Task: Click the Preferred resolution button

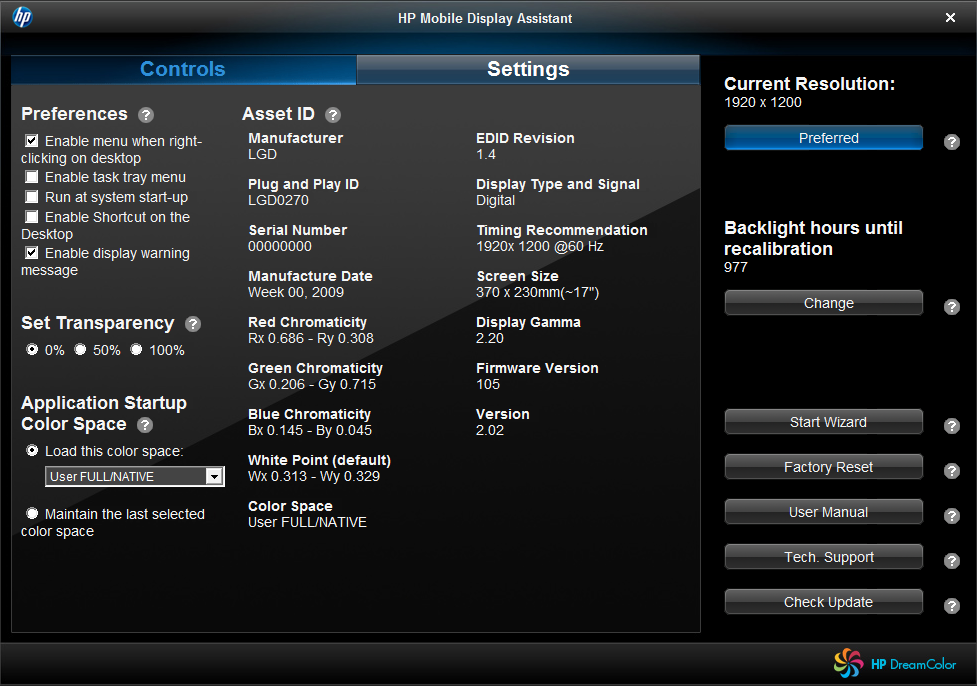Action: [823, 138]
